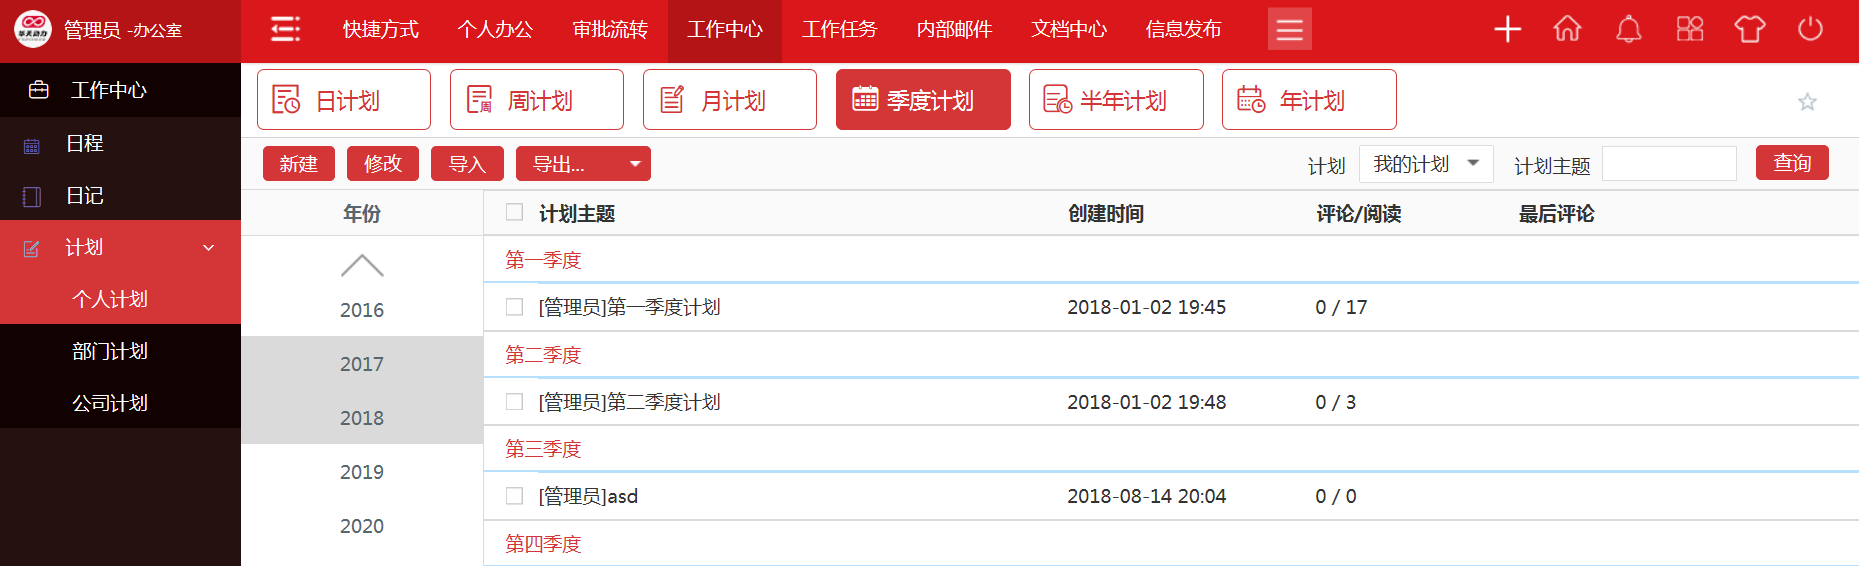Open the apps grid icon in header
This screenshot has height=566, width=1859.
click(1690, 29)
